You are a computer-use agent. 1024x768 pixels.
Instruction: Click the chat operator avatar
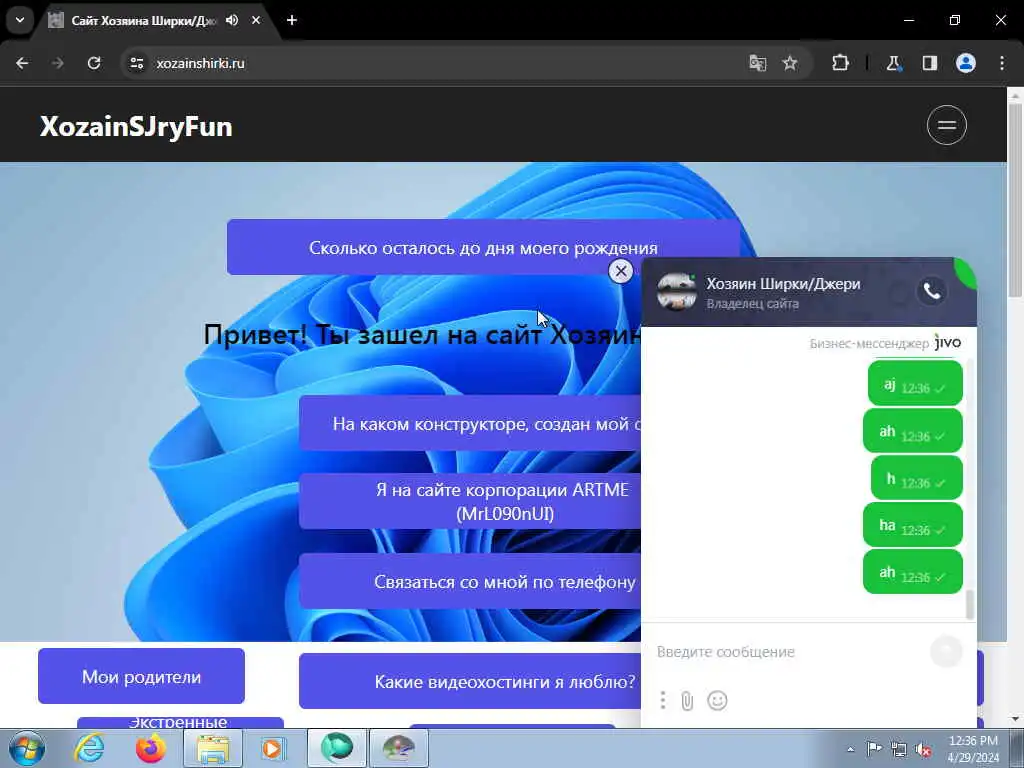click(x=677, y=291)
